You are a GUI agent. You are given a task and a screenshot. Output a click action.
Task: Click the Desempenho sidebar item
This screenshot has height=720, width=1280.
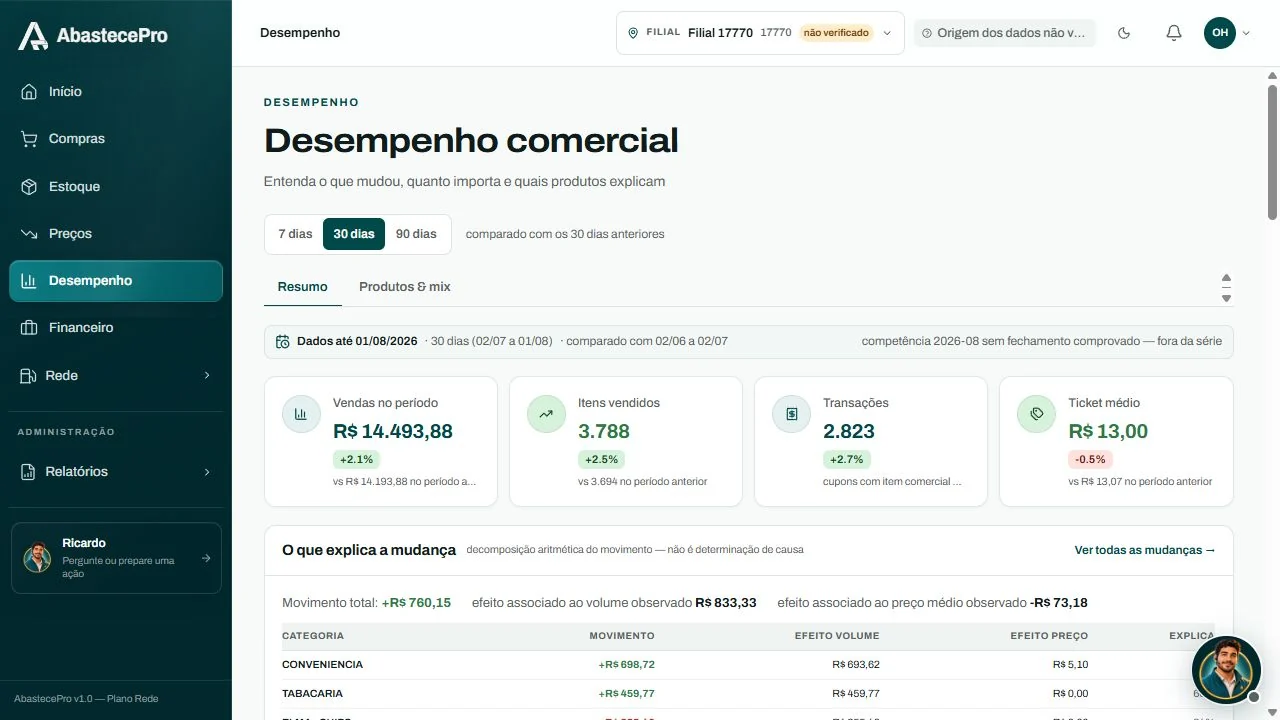click(x=116, y=281)
